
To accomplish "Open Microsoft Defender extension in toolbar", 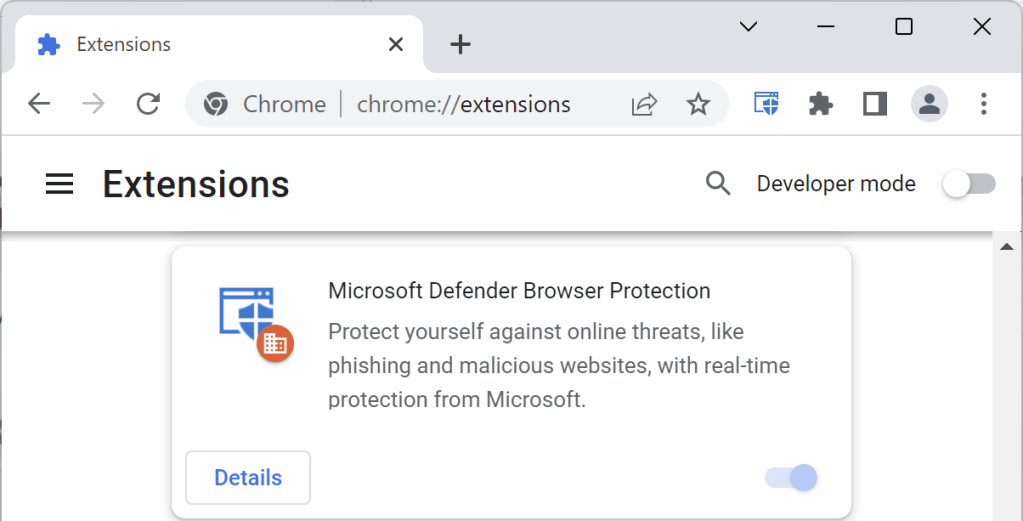I will click(767, 104).
